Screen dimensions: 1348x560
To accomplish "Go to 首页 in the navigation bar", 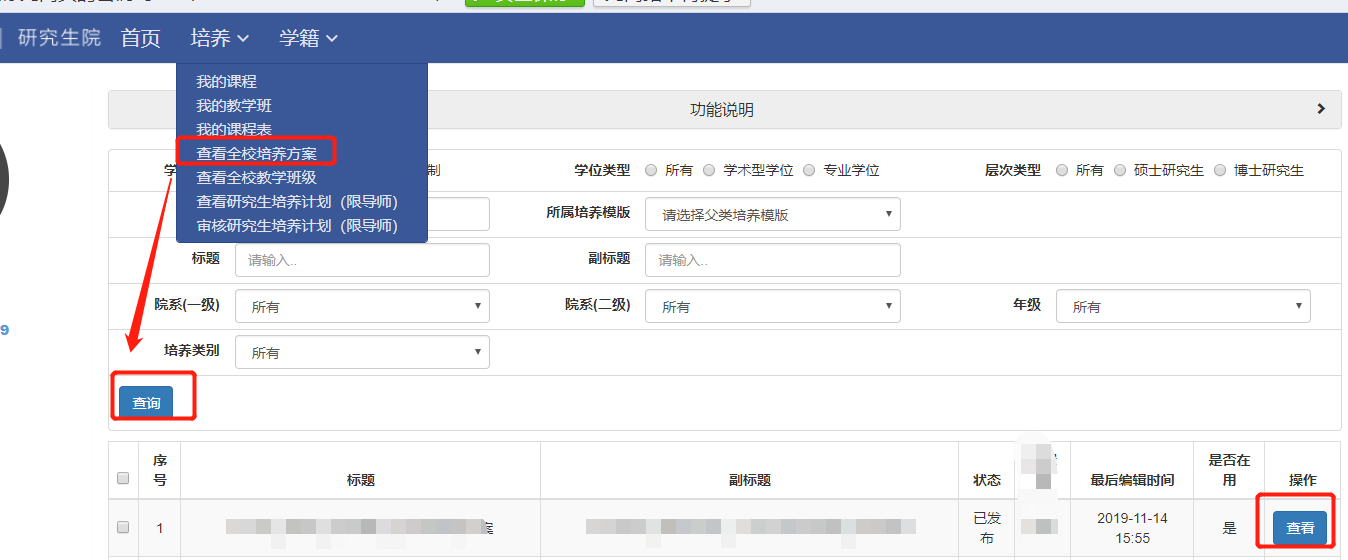I will (140, 38).
